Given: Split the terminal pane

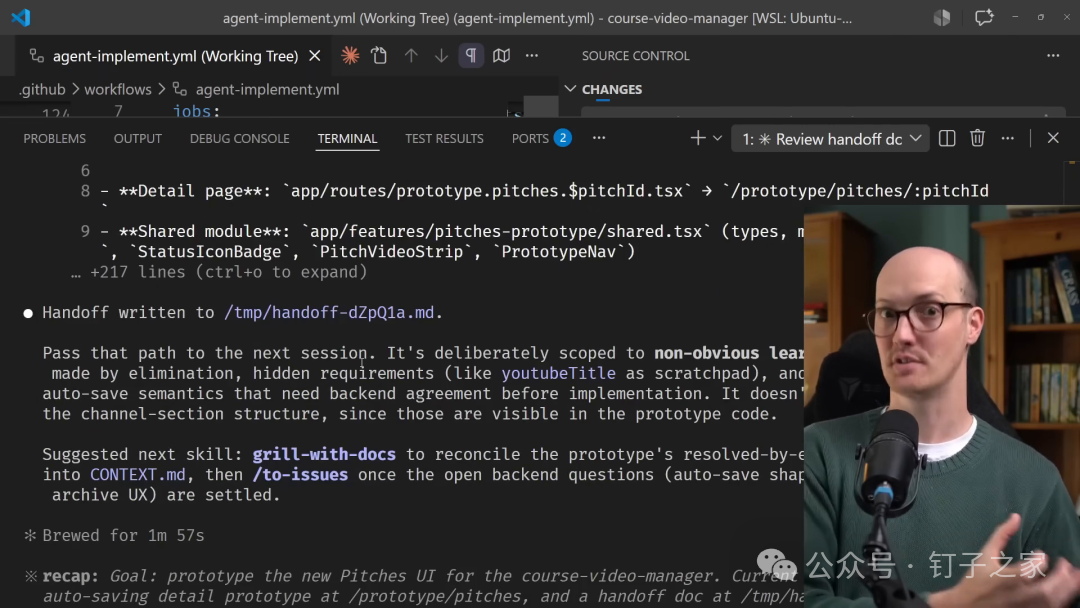Looking at the screenshot, I should click(x=947, y=138).
